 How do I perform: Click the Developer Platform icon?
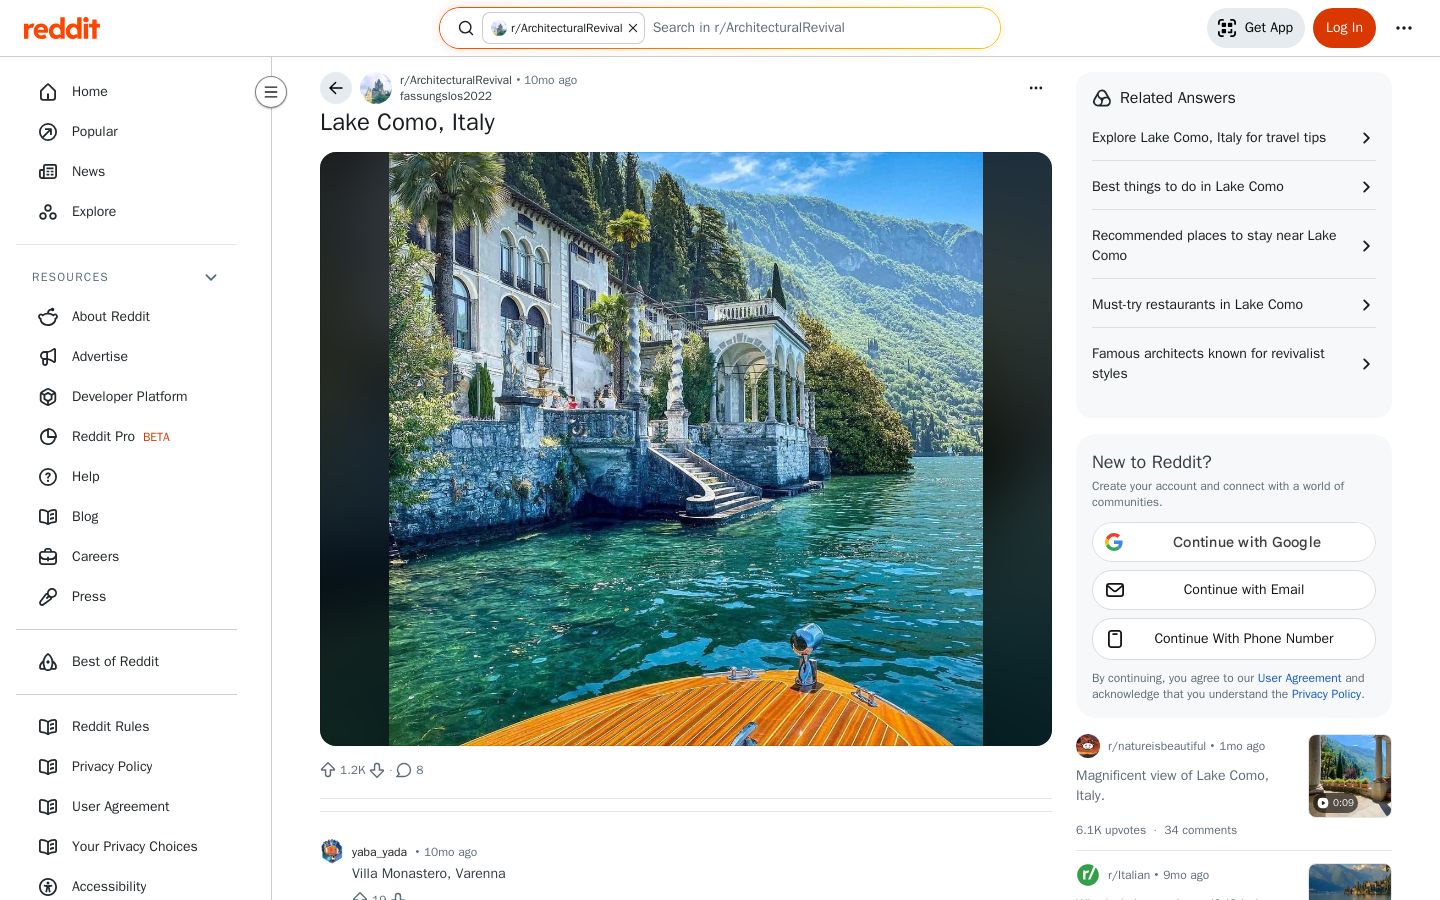pos(48,396)
